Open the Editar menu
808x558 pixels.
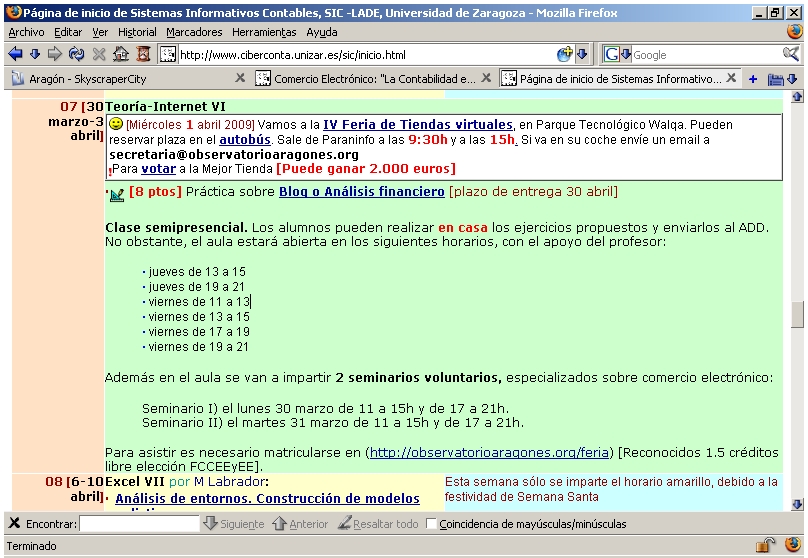[68, 32]
